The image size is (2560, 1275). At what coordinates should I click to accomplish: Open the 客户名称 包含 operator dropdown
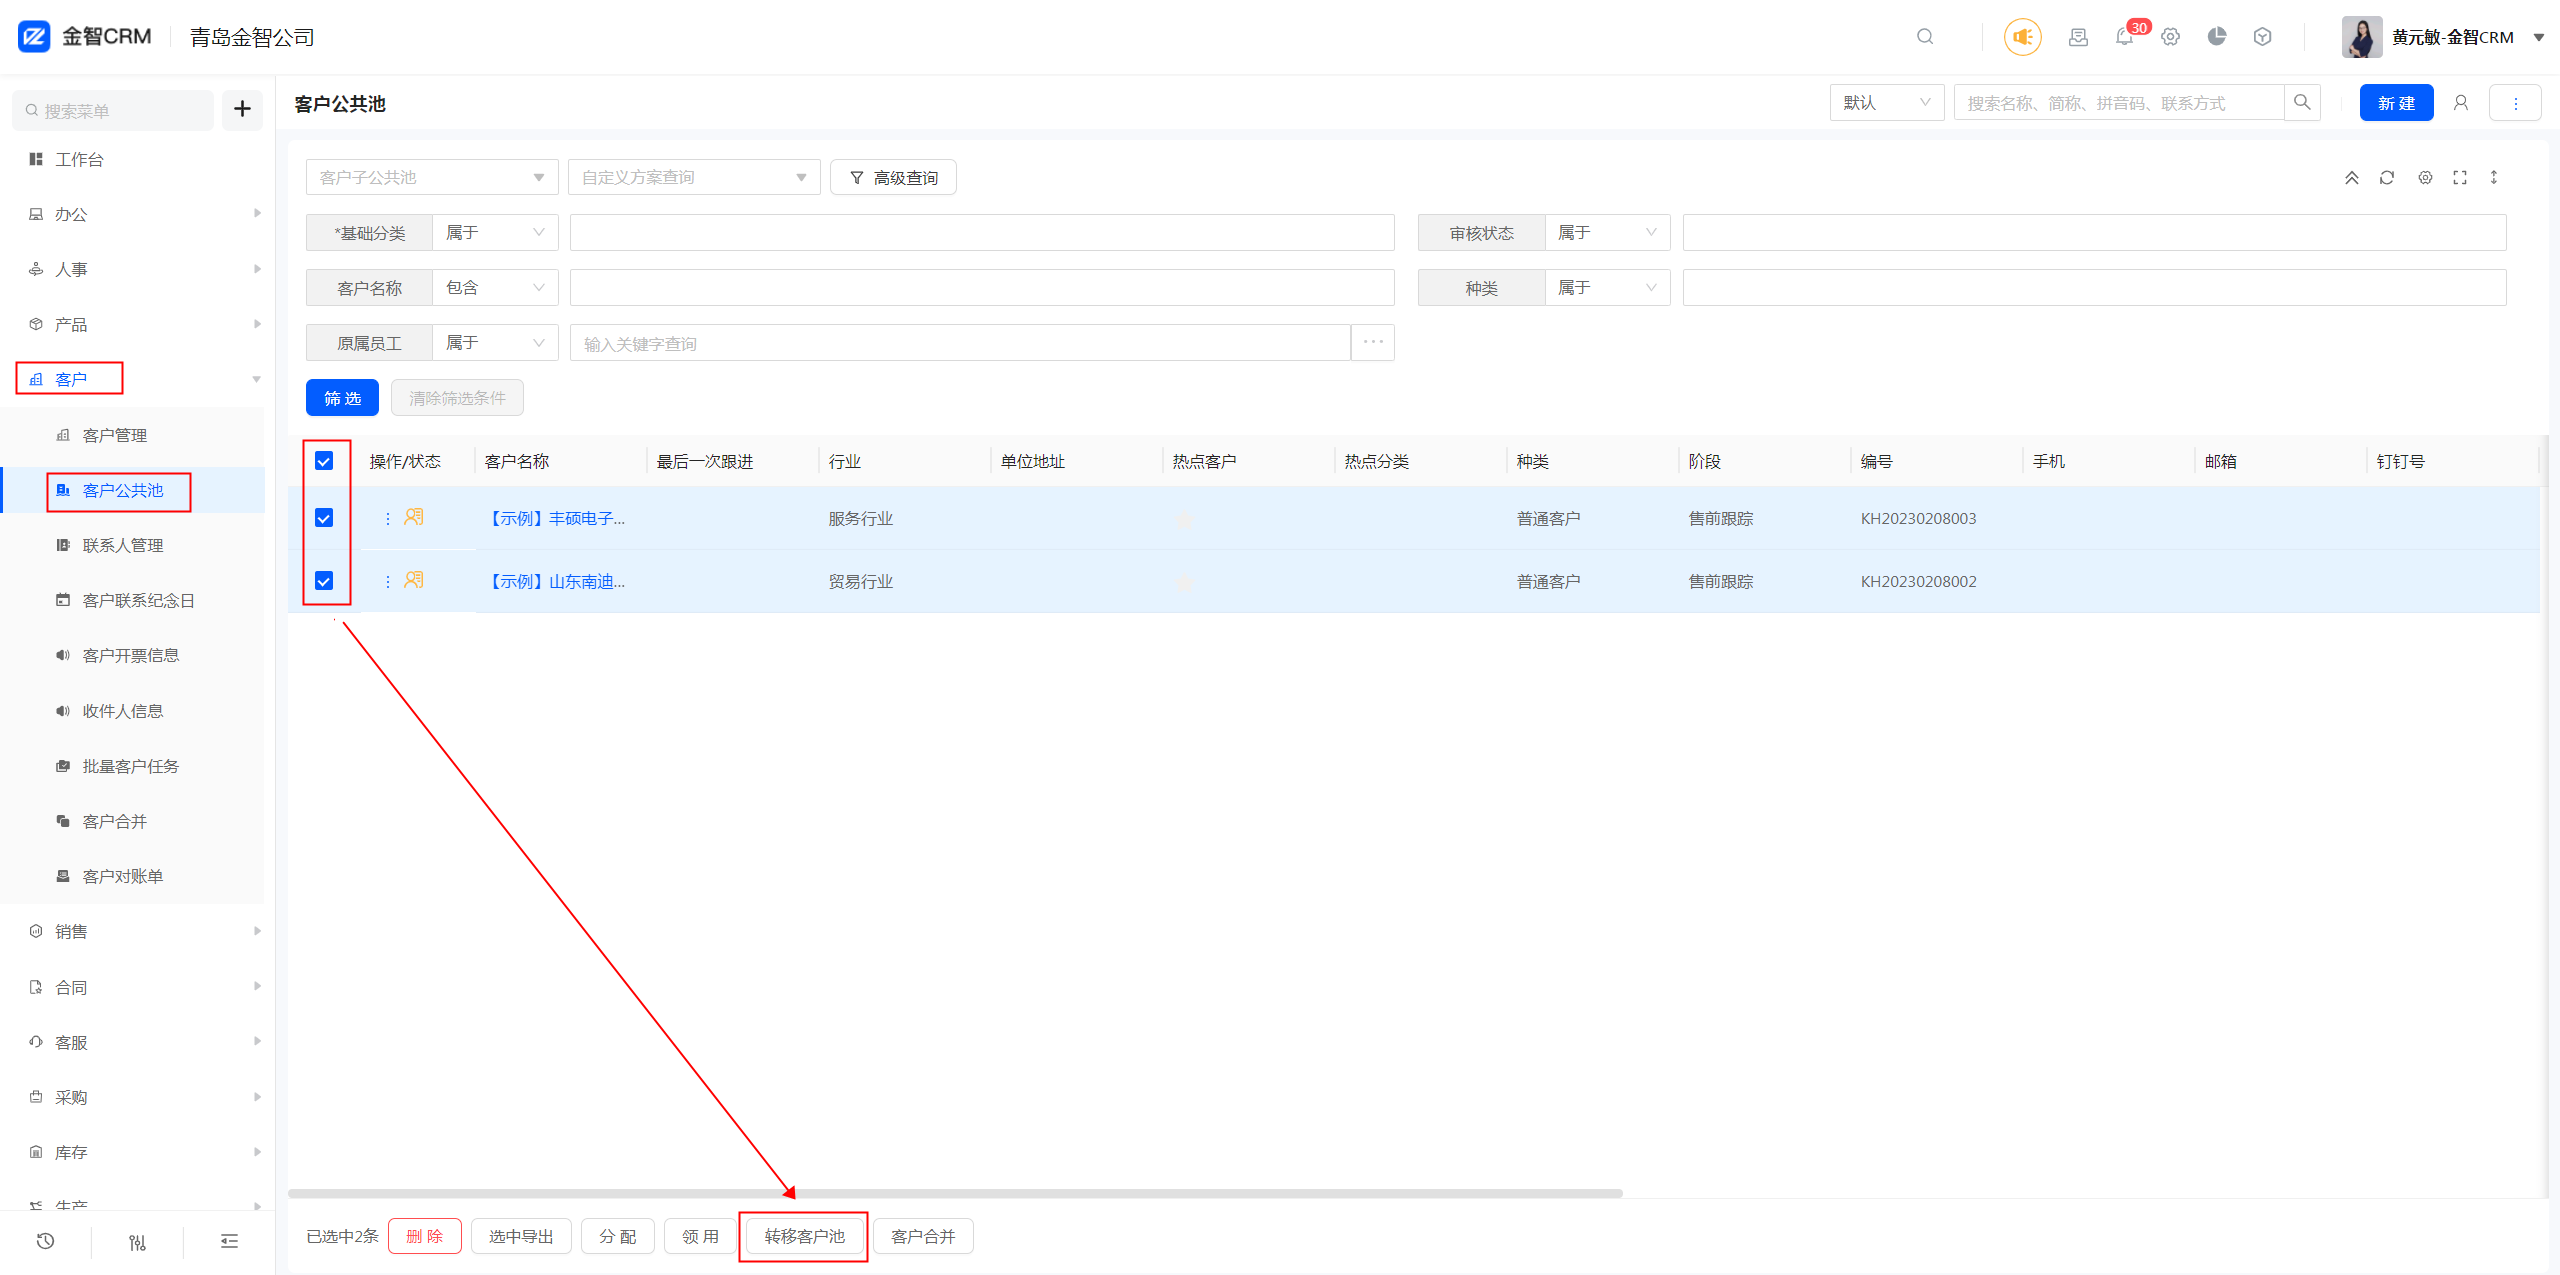495,287
